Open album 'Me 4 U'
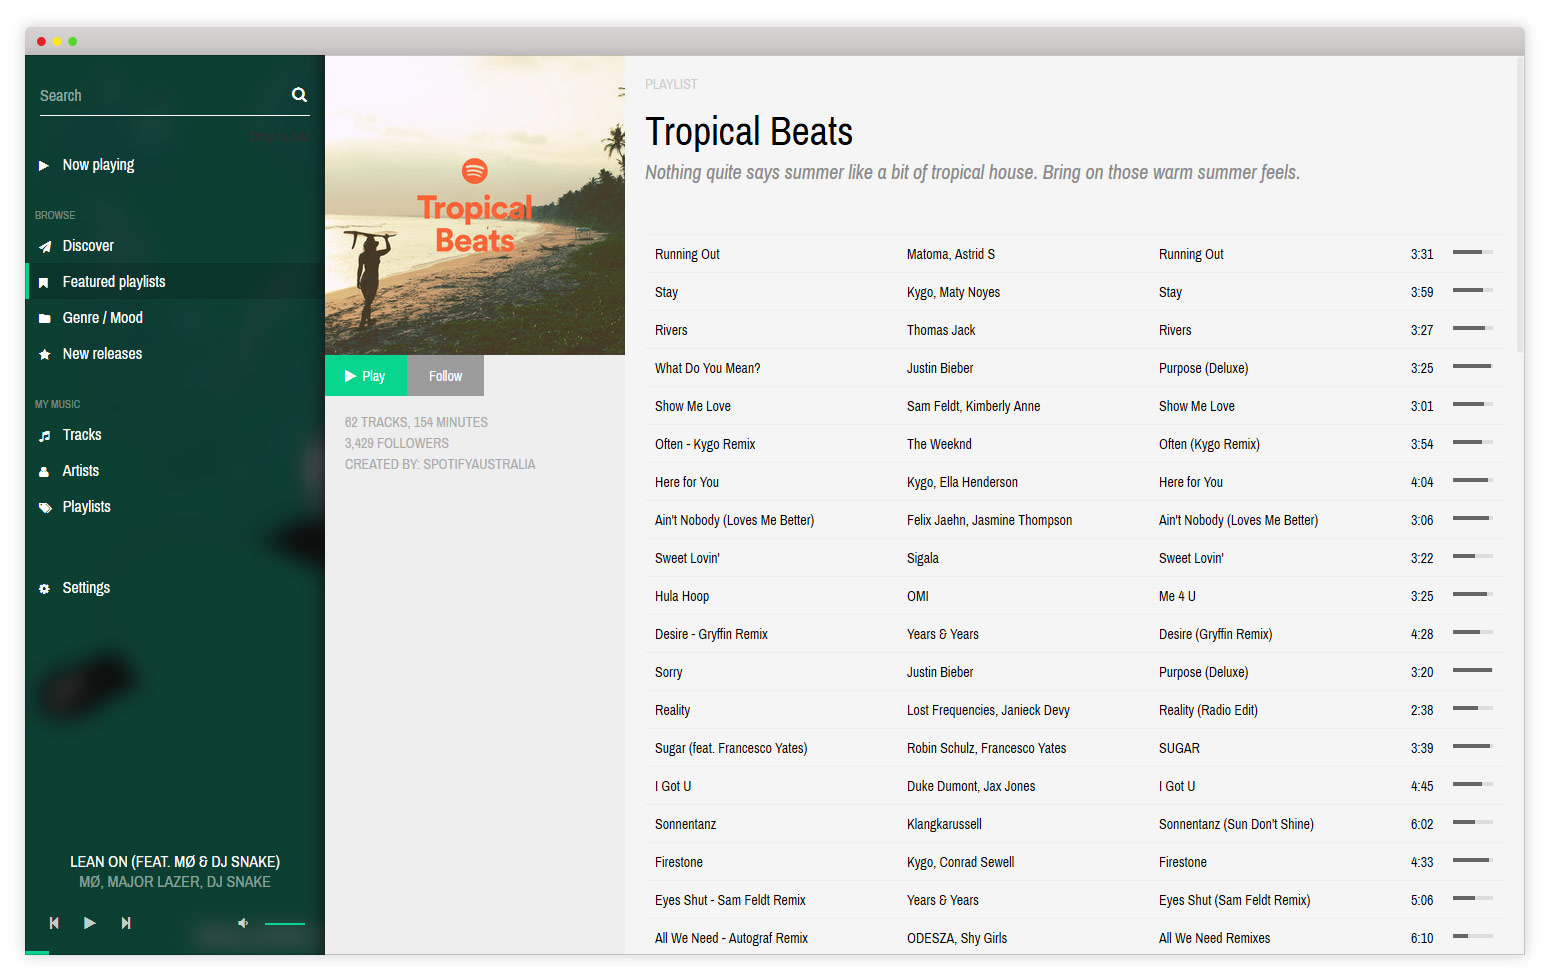This screenshot has height=980, width=1550. point(1177,596)
